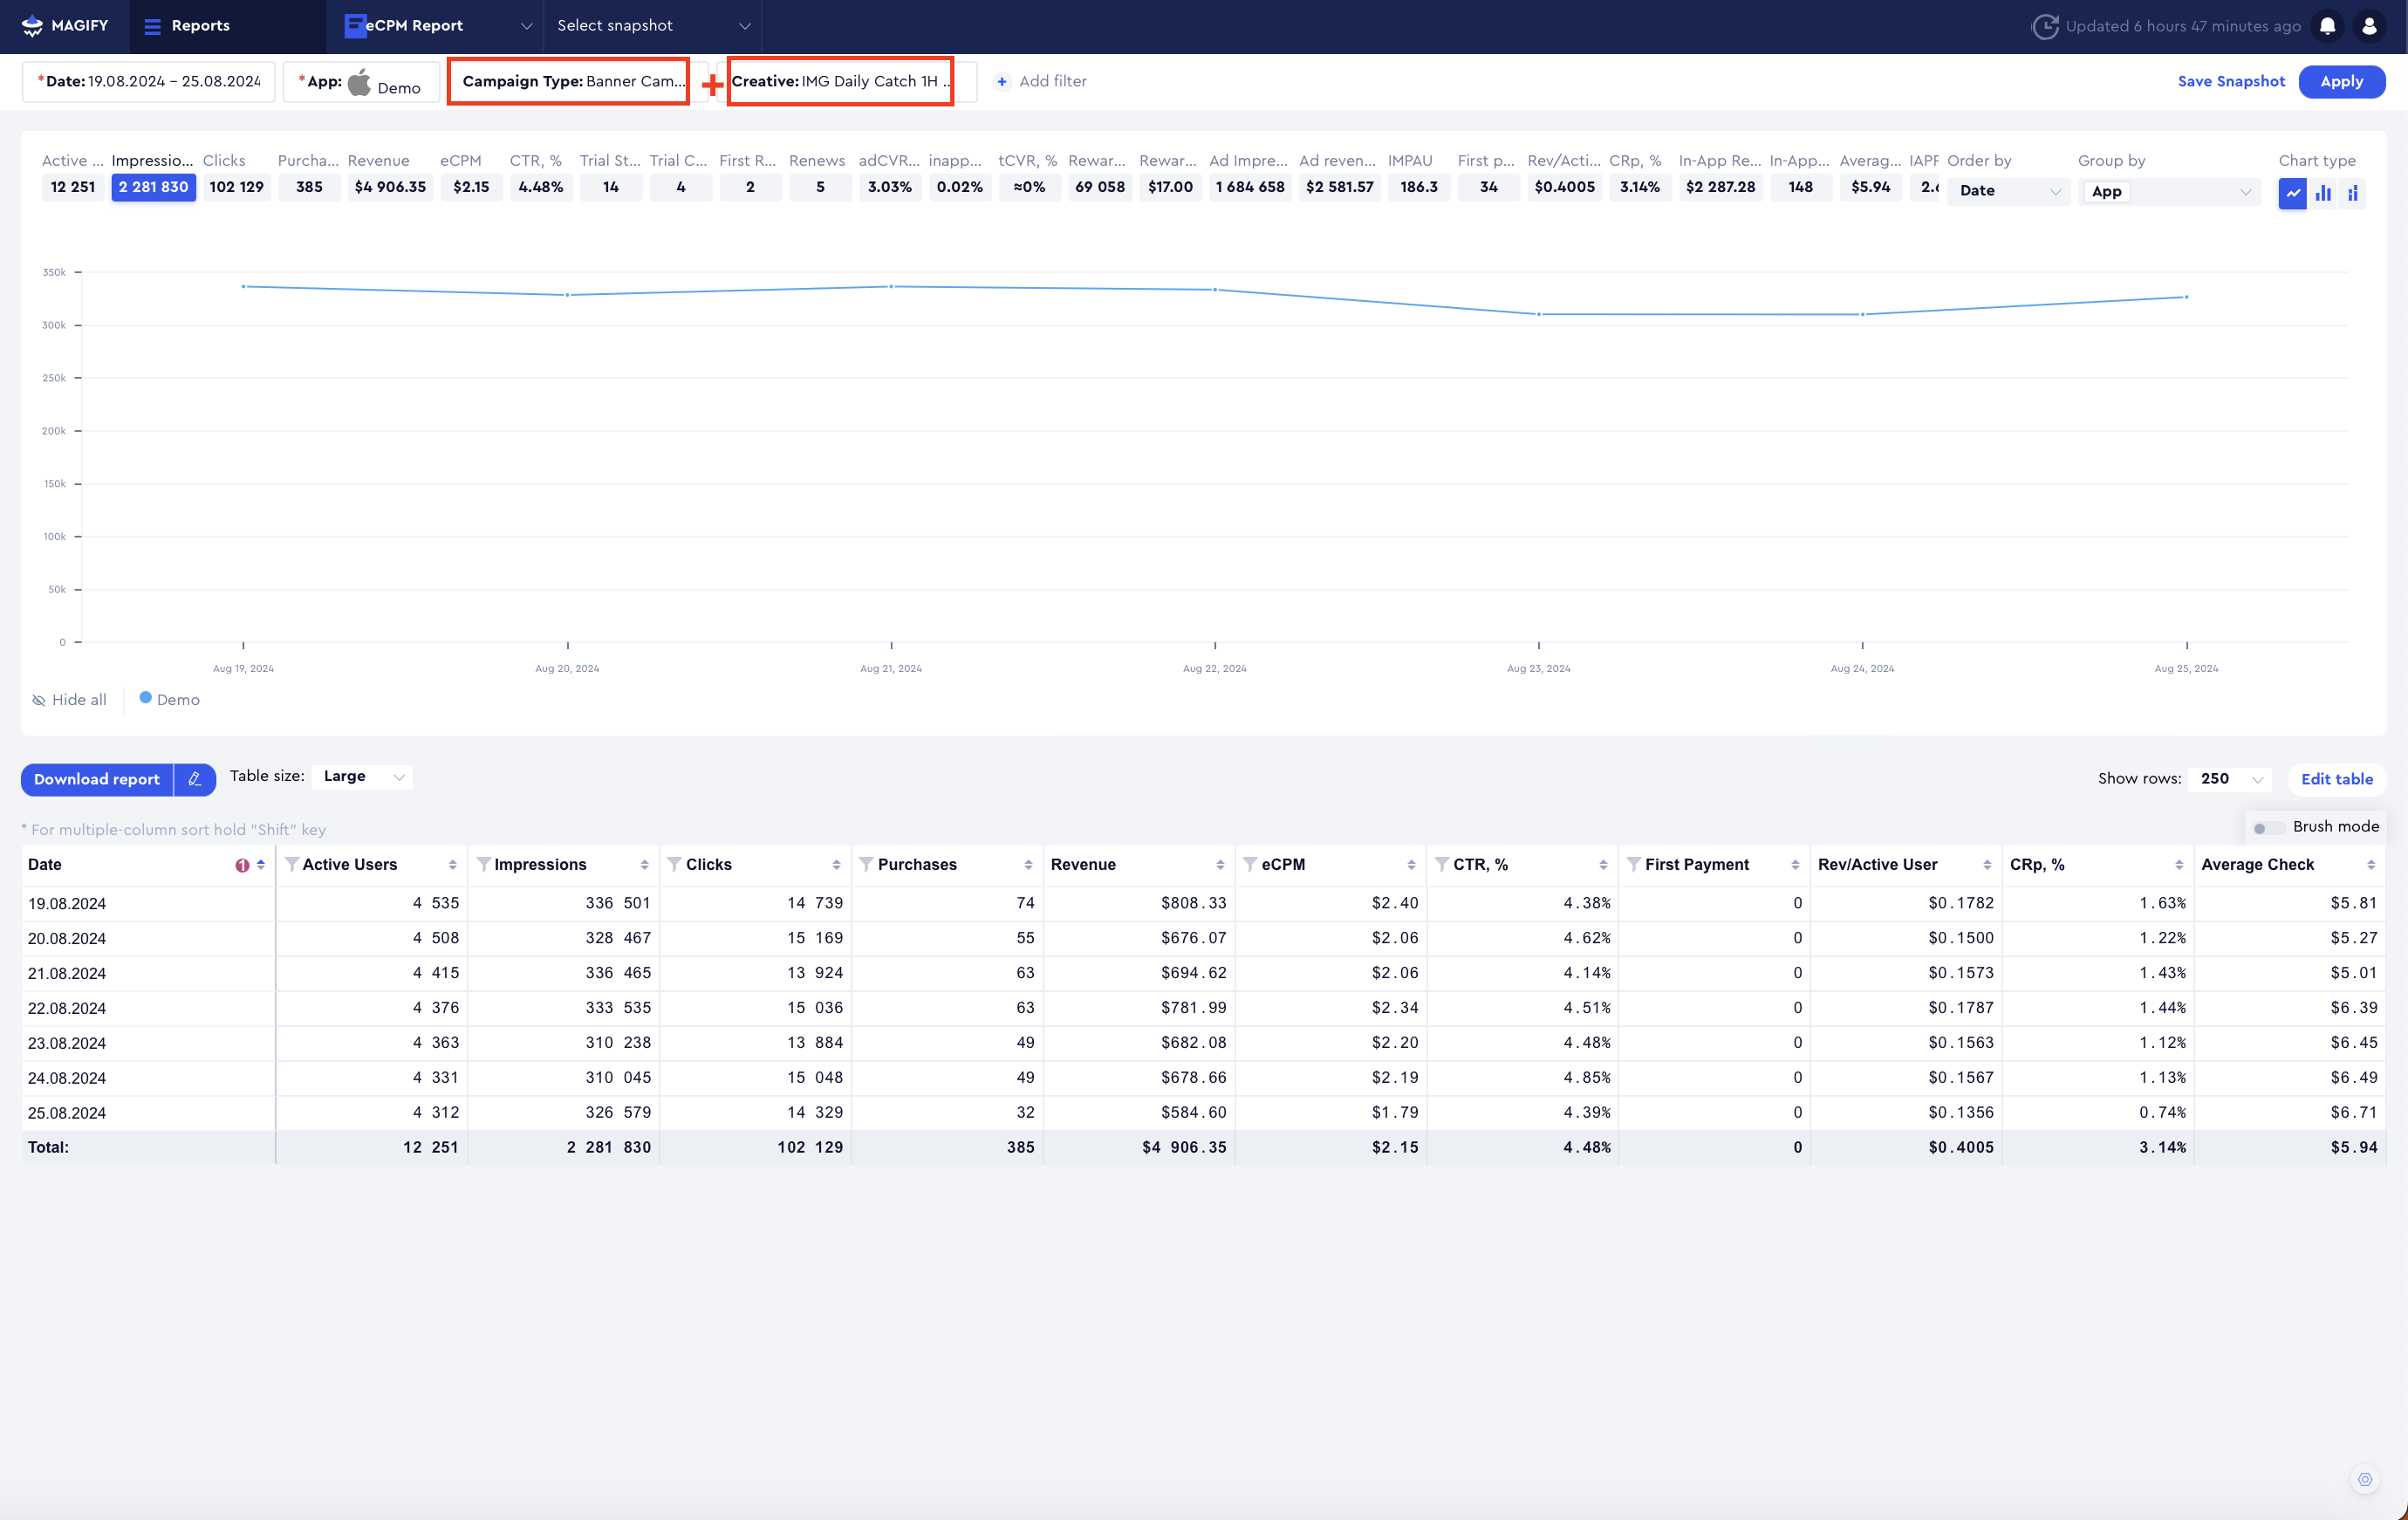Click the Date range filter field
The image size is (2408, 1520).
149,81
